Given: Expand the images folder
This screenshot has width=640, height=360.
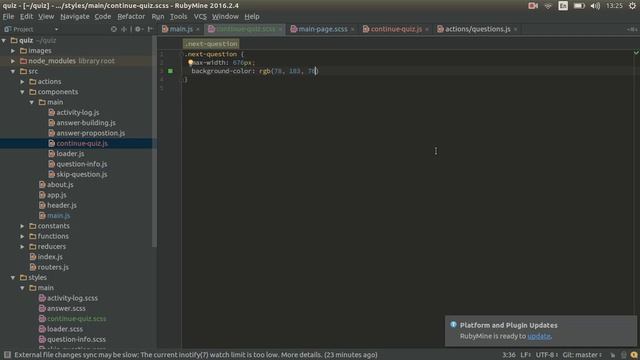Looking at the screenshot, I should pos(13,51).
